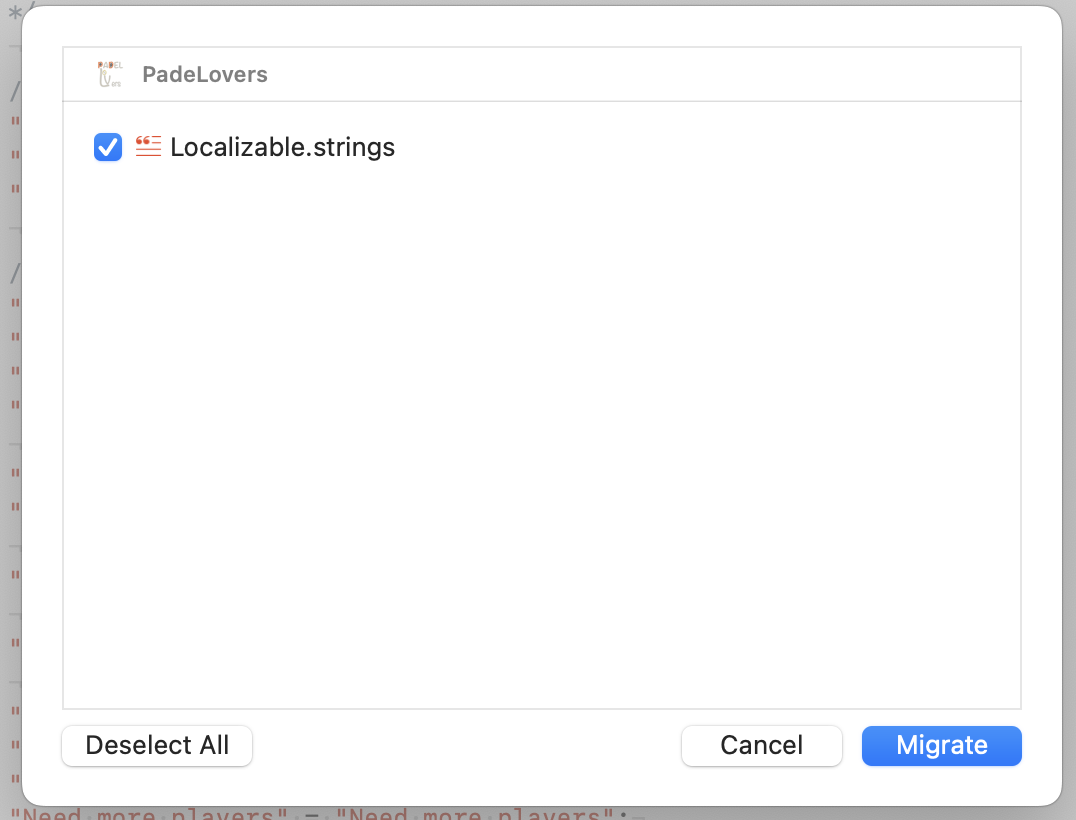Select the Localizable.strings file name
The height and width of the screenshot is (820, 1076).
pyautogui.click(x=282, y=147)
